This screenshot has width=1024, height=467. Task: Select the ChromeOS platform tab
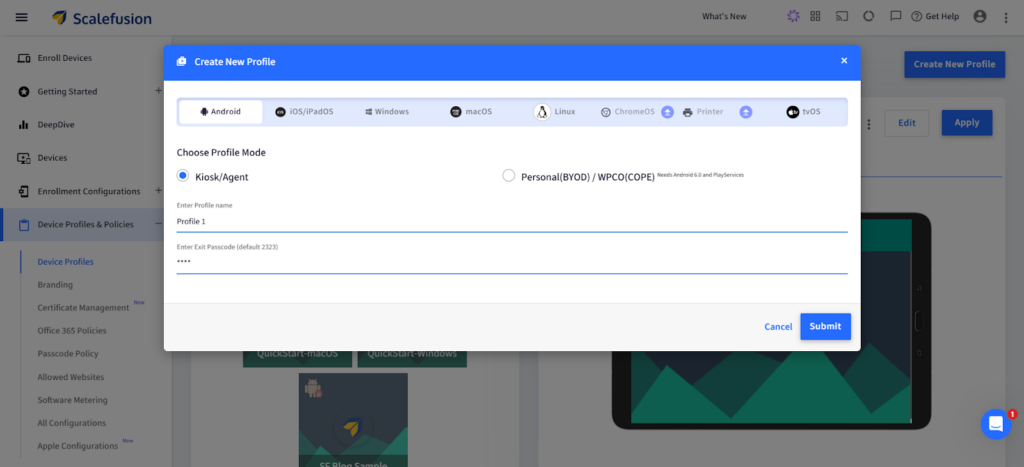pos(628,112)
